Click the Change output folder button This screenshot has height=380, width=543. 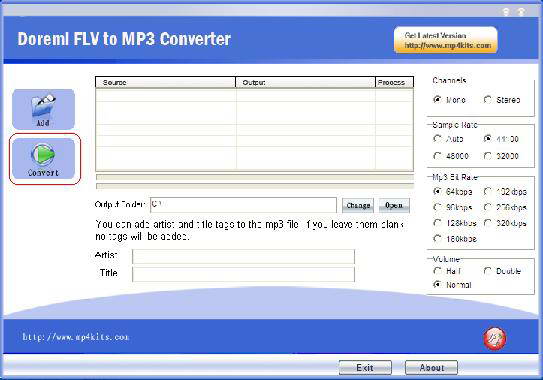click(358, 205)
